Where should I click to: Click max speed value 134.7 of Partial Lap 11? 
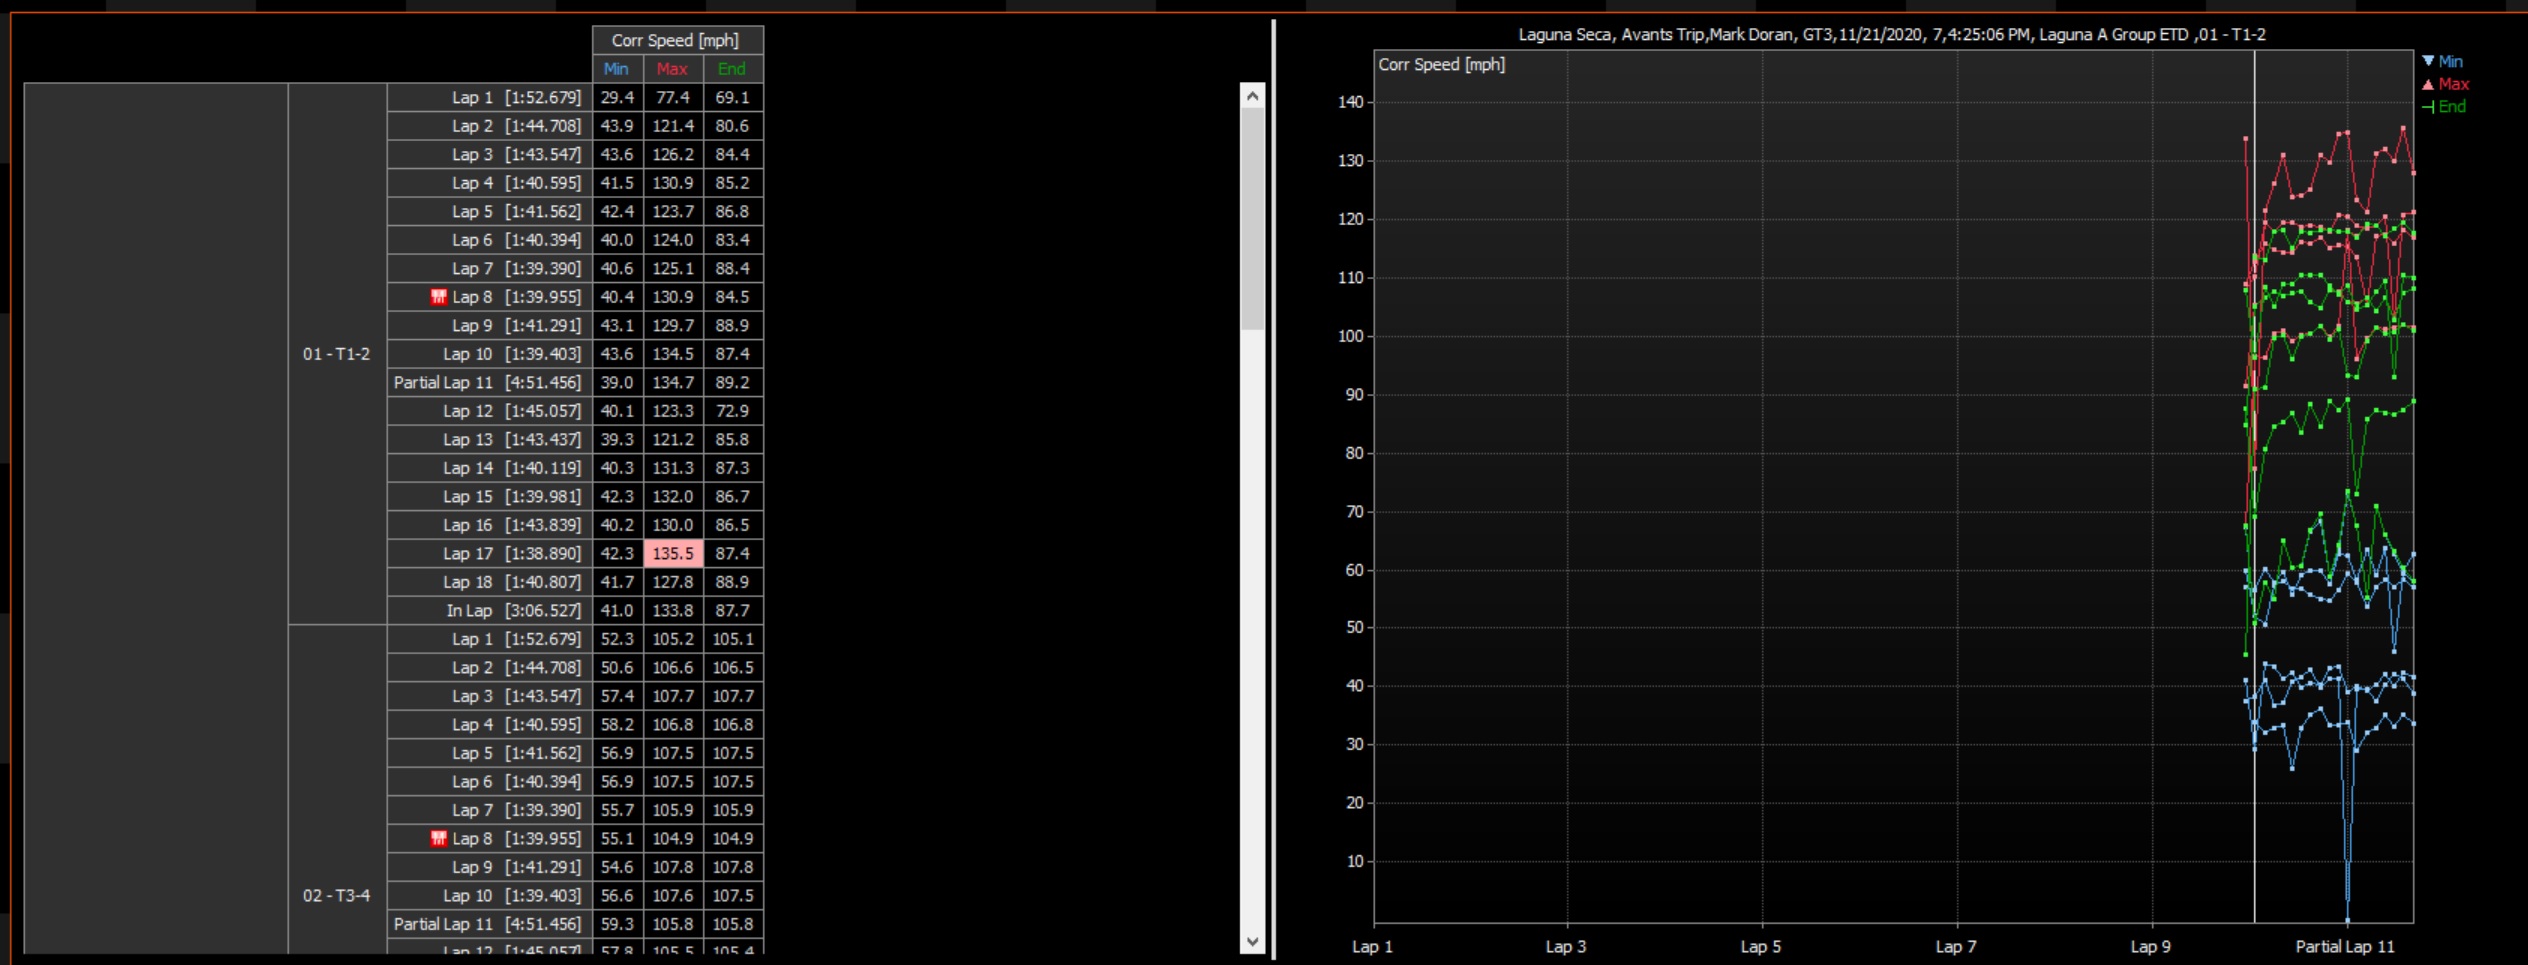pos(673,383)
